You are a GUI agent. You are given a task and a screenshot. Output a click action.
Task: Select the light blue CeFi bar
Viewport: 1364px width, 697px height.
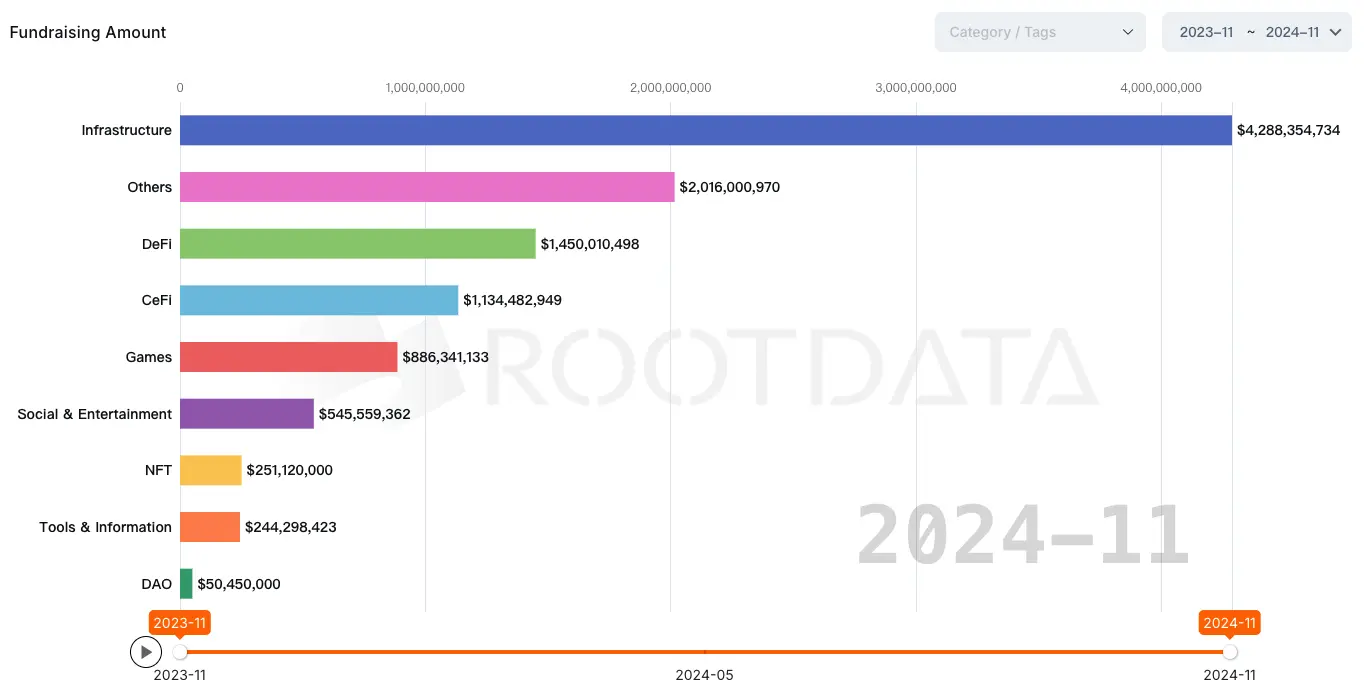tap(319, 300)
